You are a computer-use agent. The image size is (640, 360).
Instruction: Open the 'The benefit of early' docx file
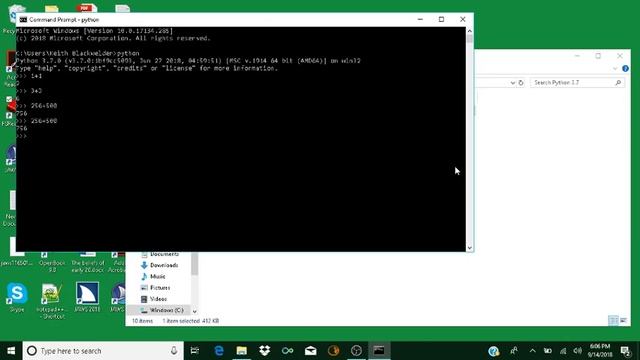coord(87,262)
